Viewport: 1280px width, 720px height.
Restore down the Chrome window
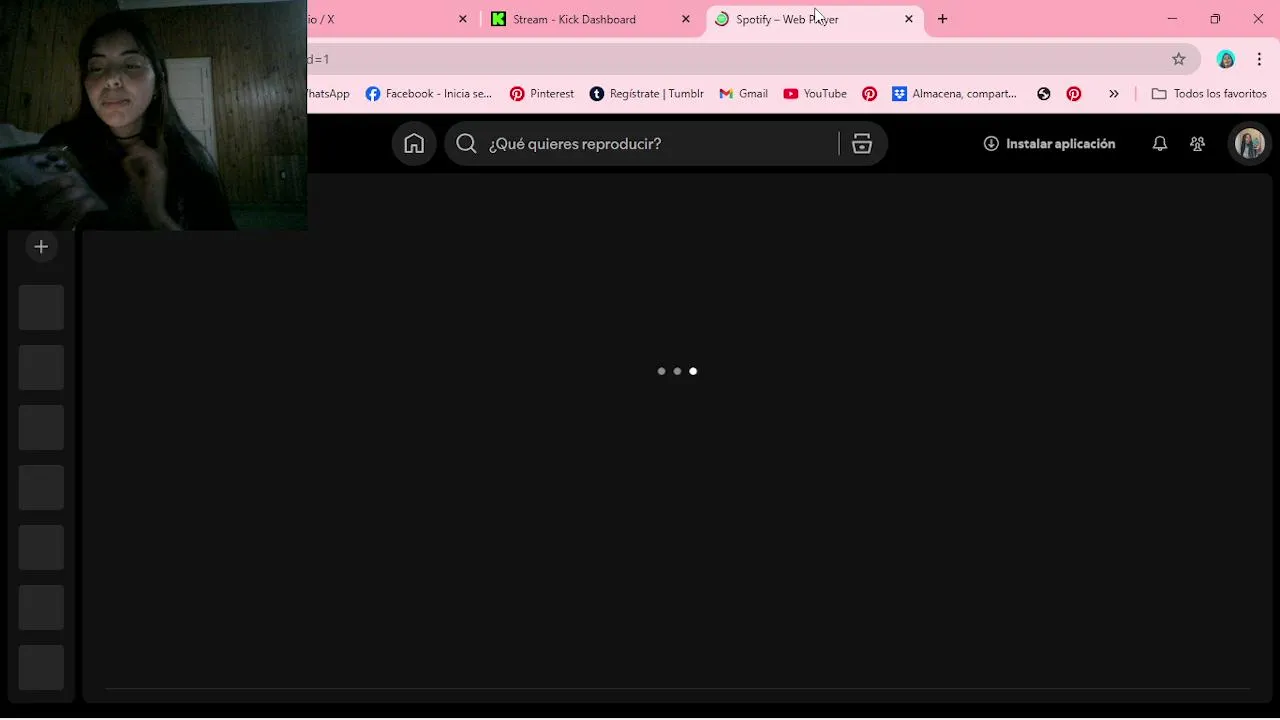coord(1215,19)
